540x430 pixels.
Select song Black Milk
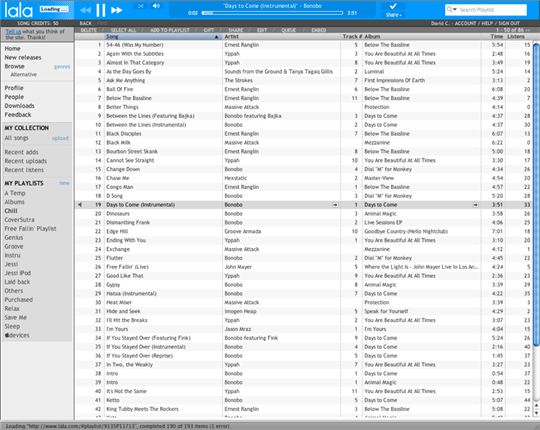118,143
